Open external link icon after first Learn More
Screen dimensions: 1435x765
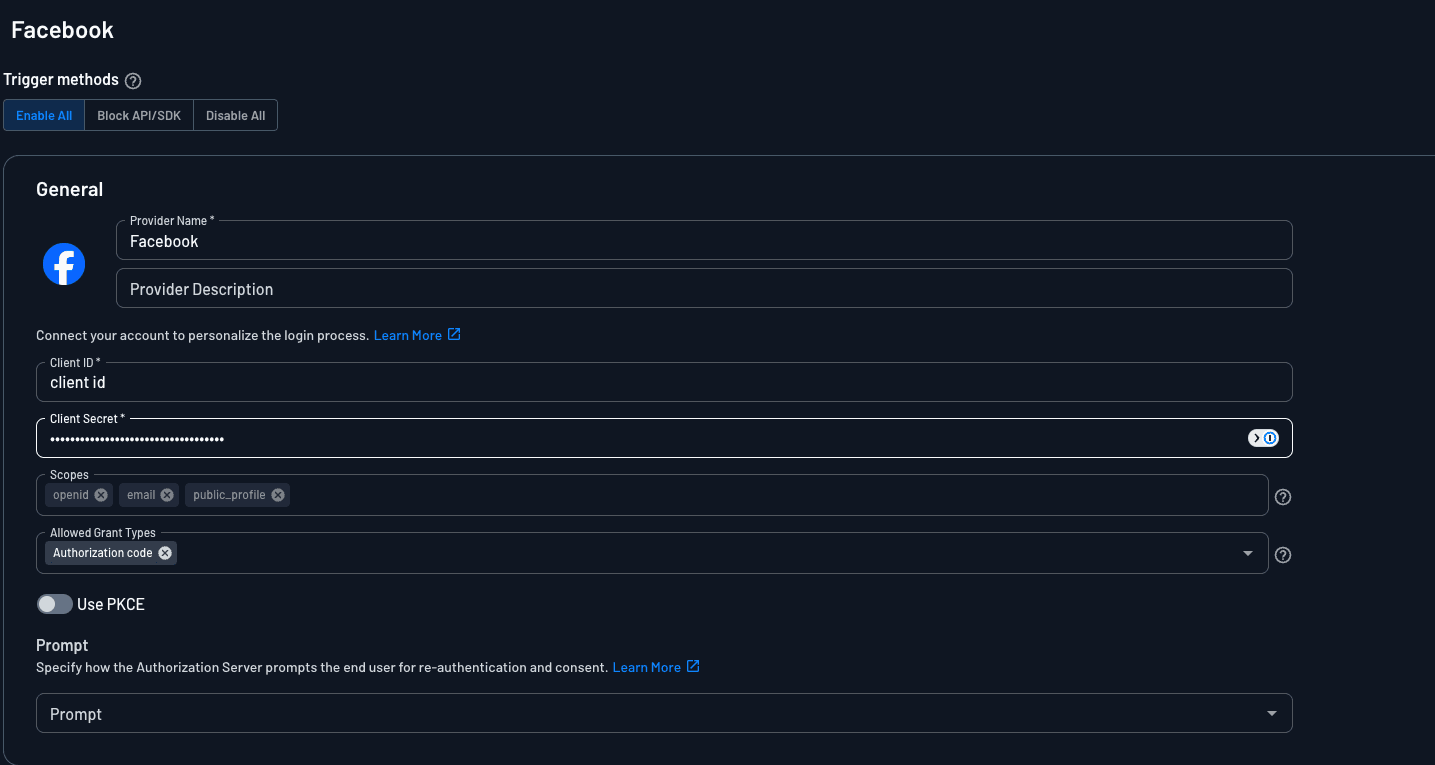[454, 334]
